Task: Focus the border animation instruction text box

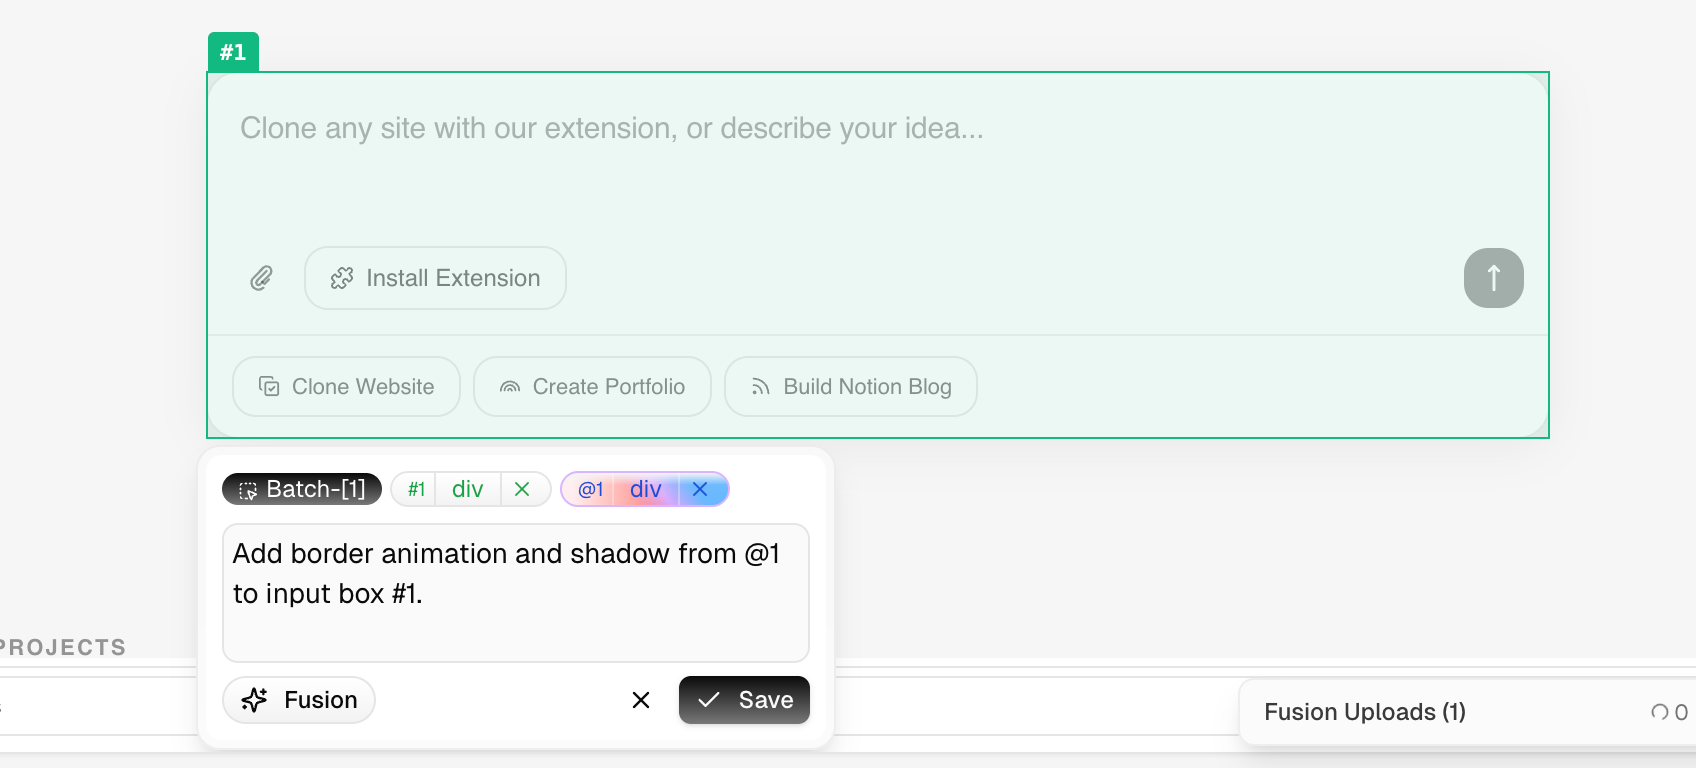Action: [516, 593]
